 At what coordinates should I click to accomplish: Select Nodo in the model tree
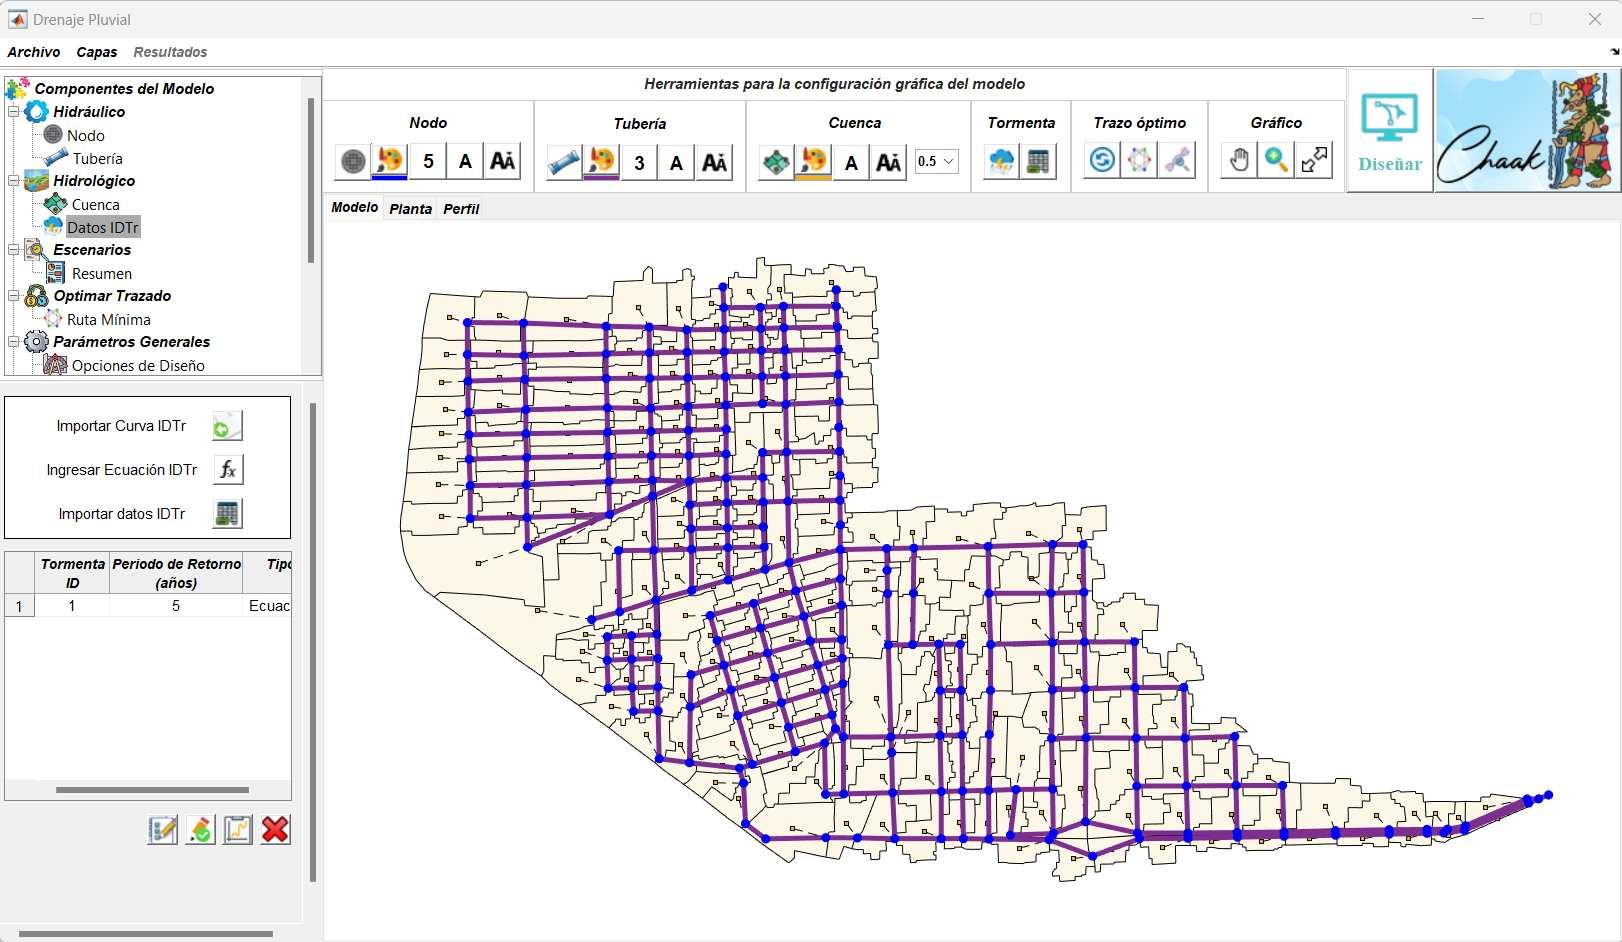tap(86, 135)
